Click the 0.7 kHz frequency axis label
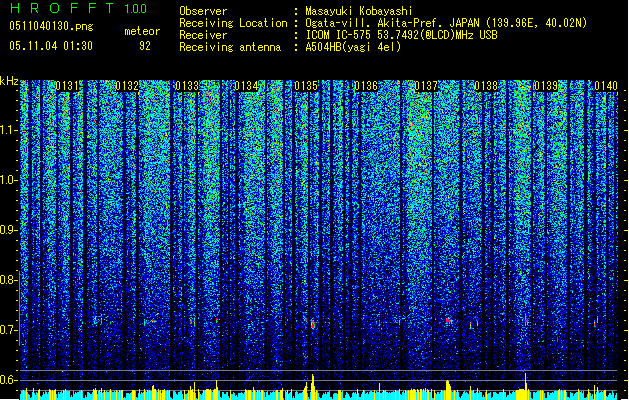629x400 pixels. 8,330
